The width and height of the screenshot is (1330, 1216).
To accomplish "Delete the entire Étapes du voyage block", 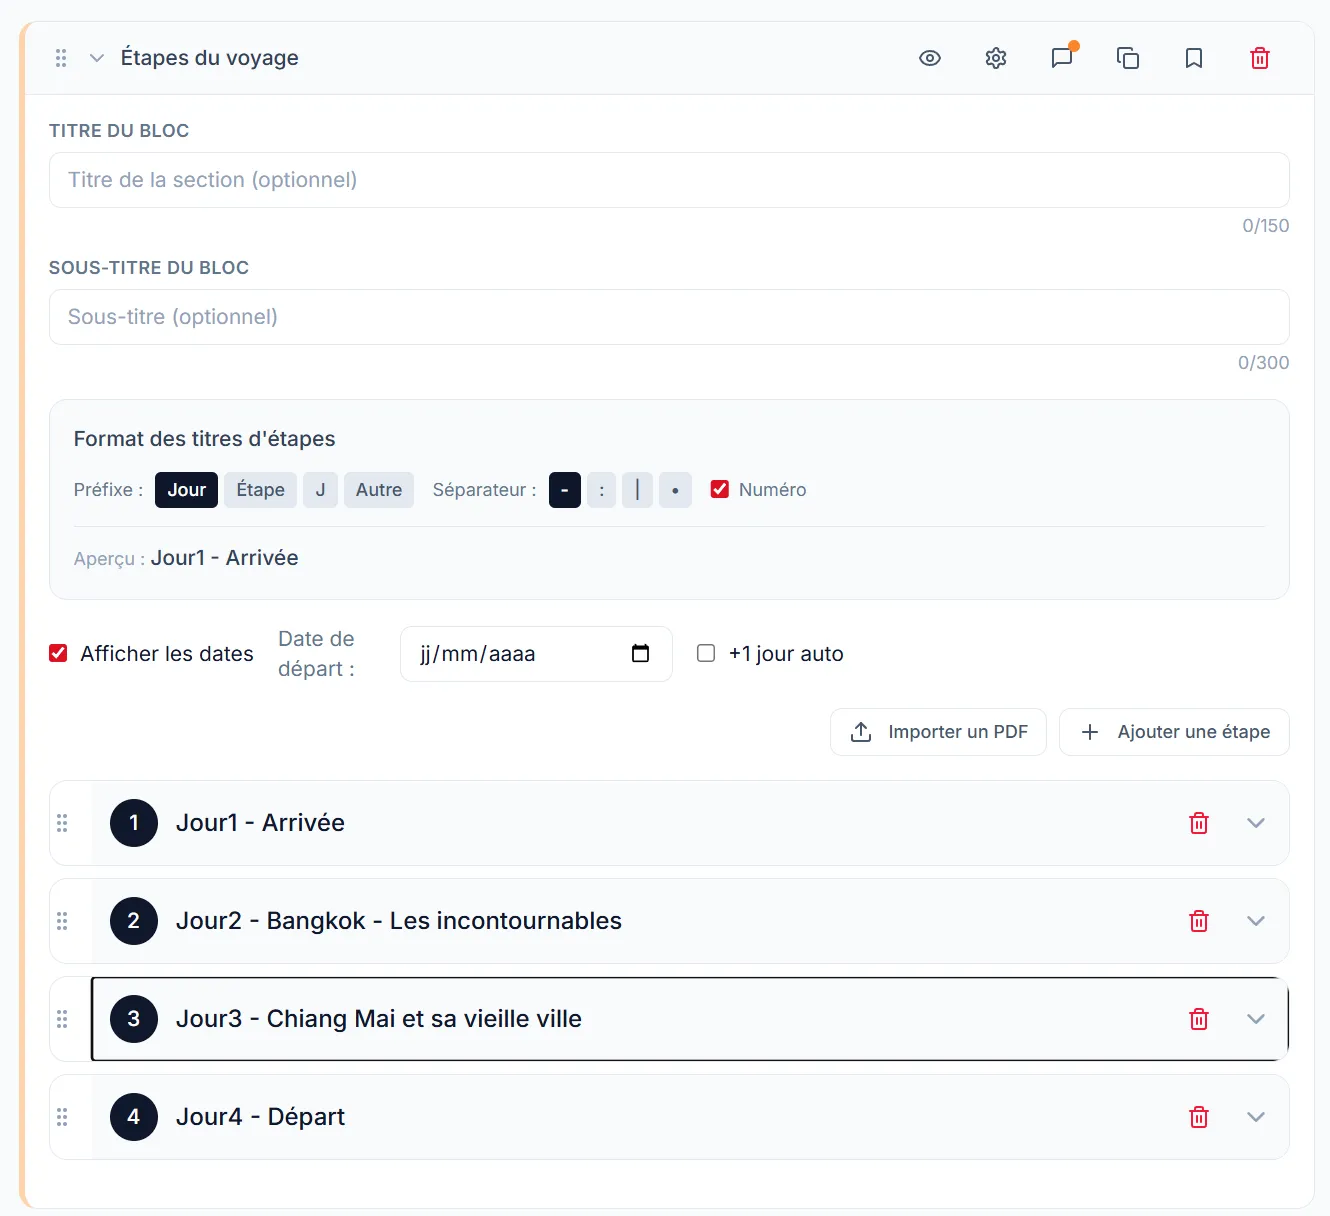I will point(1259,58).
